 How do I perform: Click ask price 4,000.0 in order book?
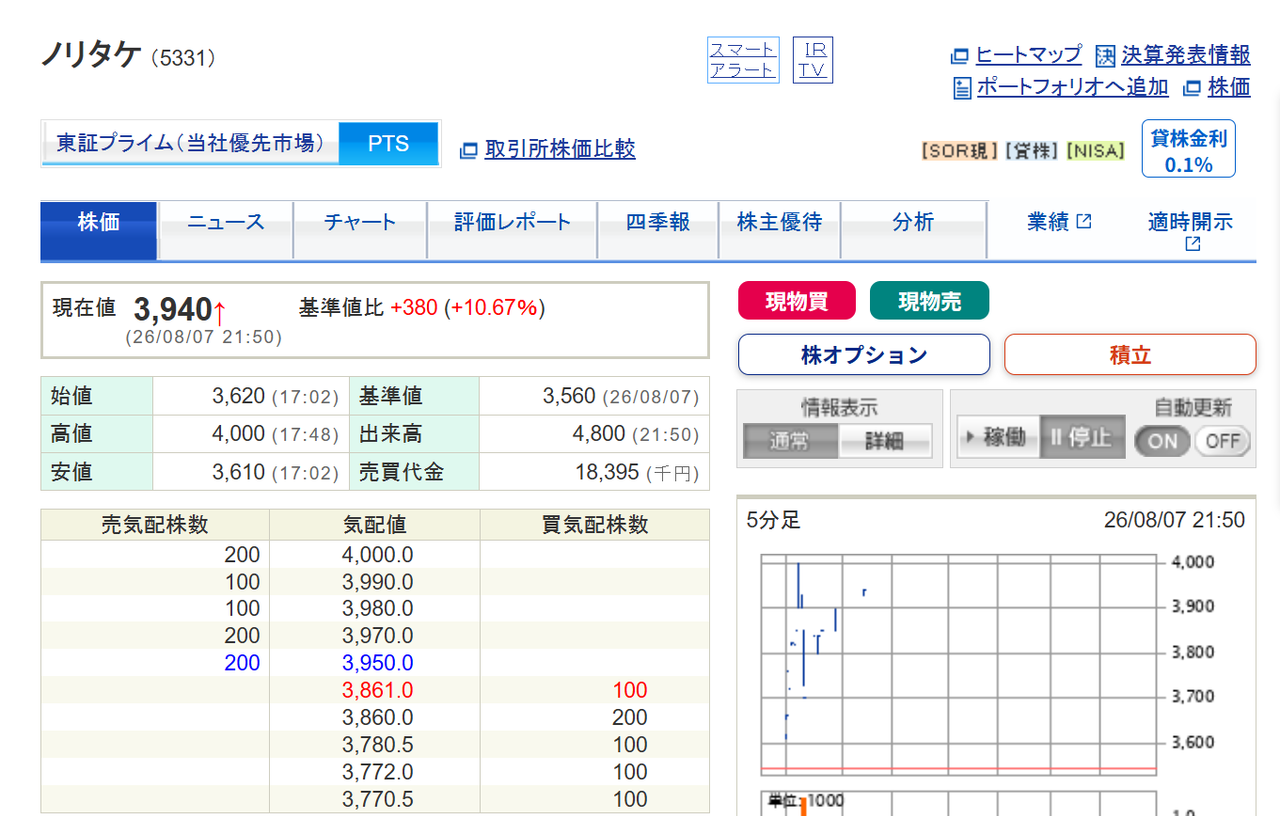click(378, 555)
